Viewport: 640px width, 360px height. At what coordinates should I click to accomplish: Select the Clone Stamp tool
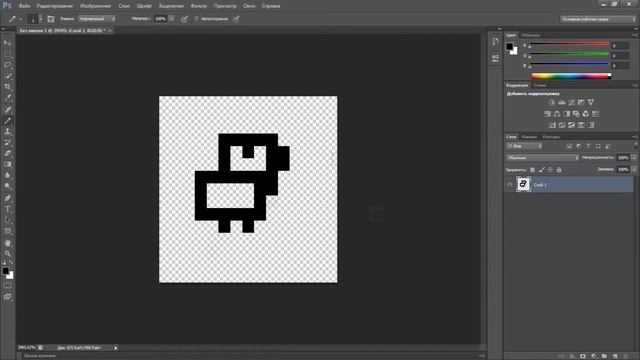click(x=7, y=131)
